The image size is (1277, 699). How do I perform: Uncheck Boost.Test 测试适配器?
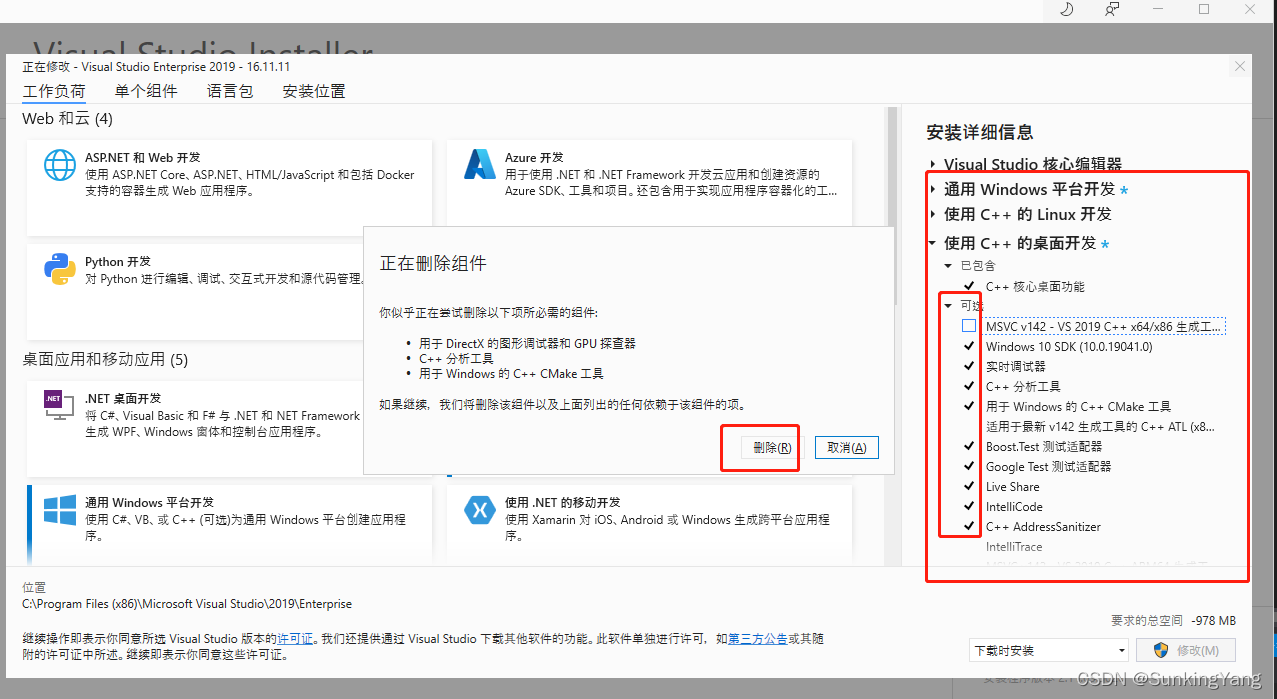click(x=969, y=446)
